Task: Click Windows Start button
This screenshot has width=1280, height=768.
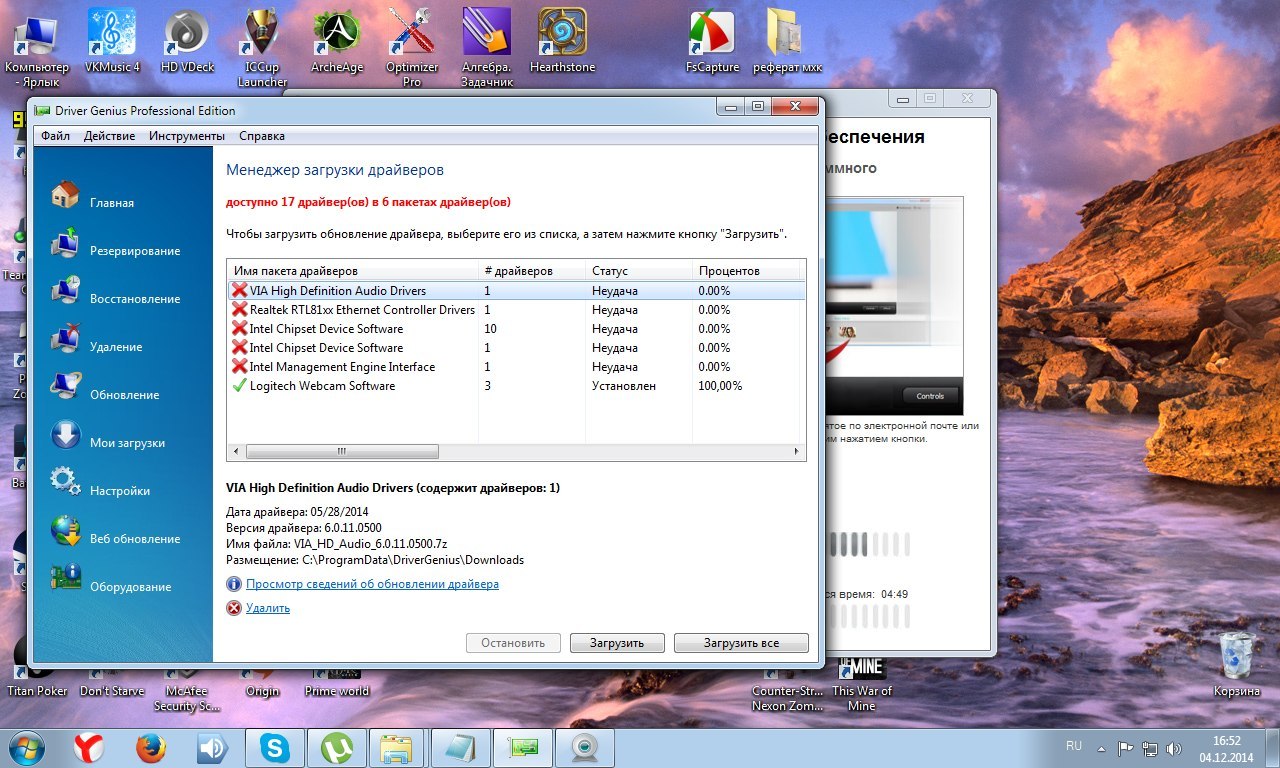Action: [x=24, y=748]
